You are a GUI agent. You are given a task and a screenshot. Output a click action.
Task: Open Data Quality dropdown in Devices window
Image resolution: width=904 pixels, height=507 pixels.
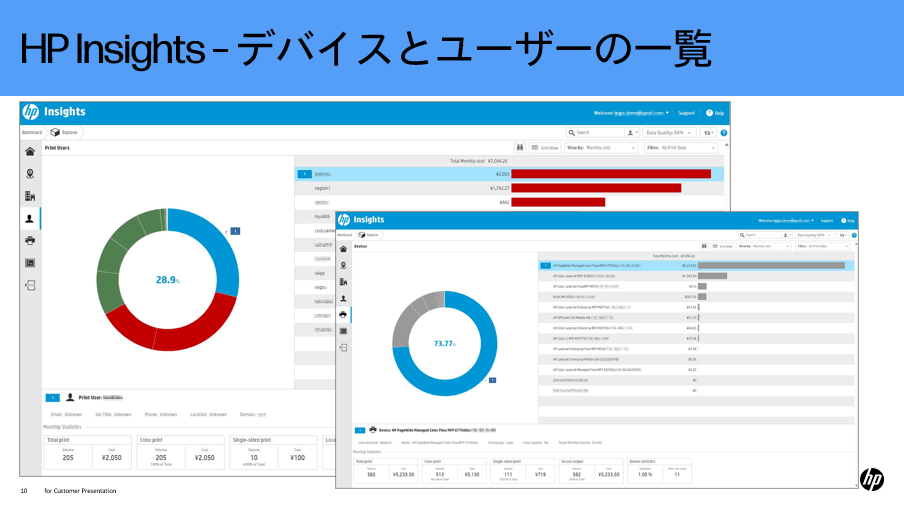pyautogui.click(x=813, y=235)
